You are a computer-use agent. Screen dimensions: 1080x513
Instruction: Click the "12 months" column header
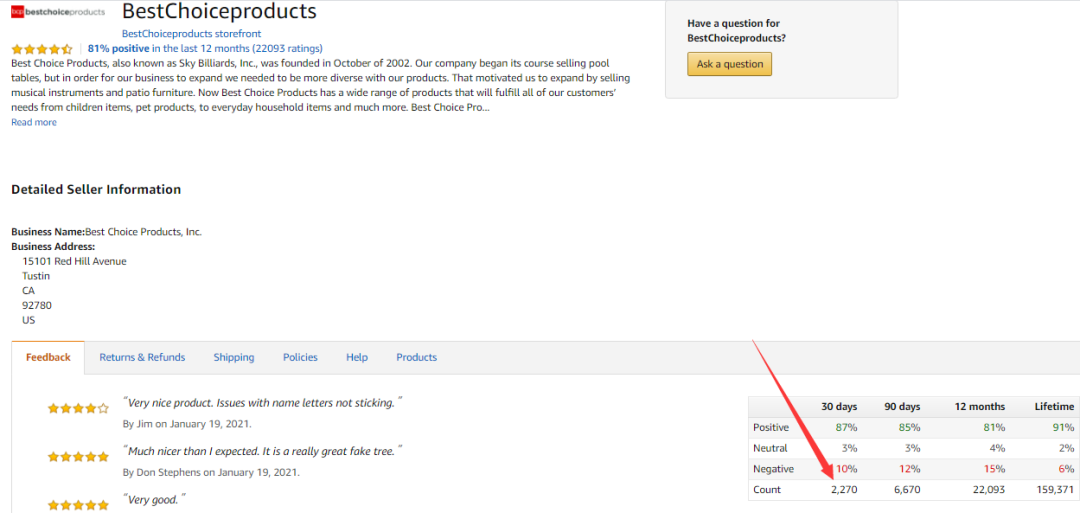pyautogui.click(x=979, y=406)
